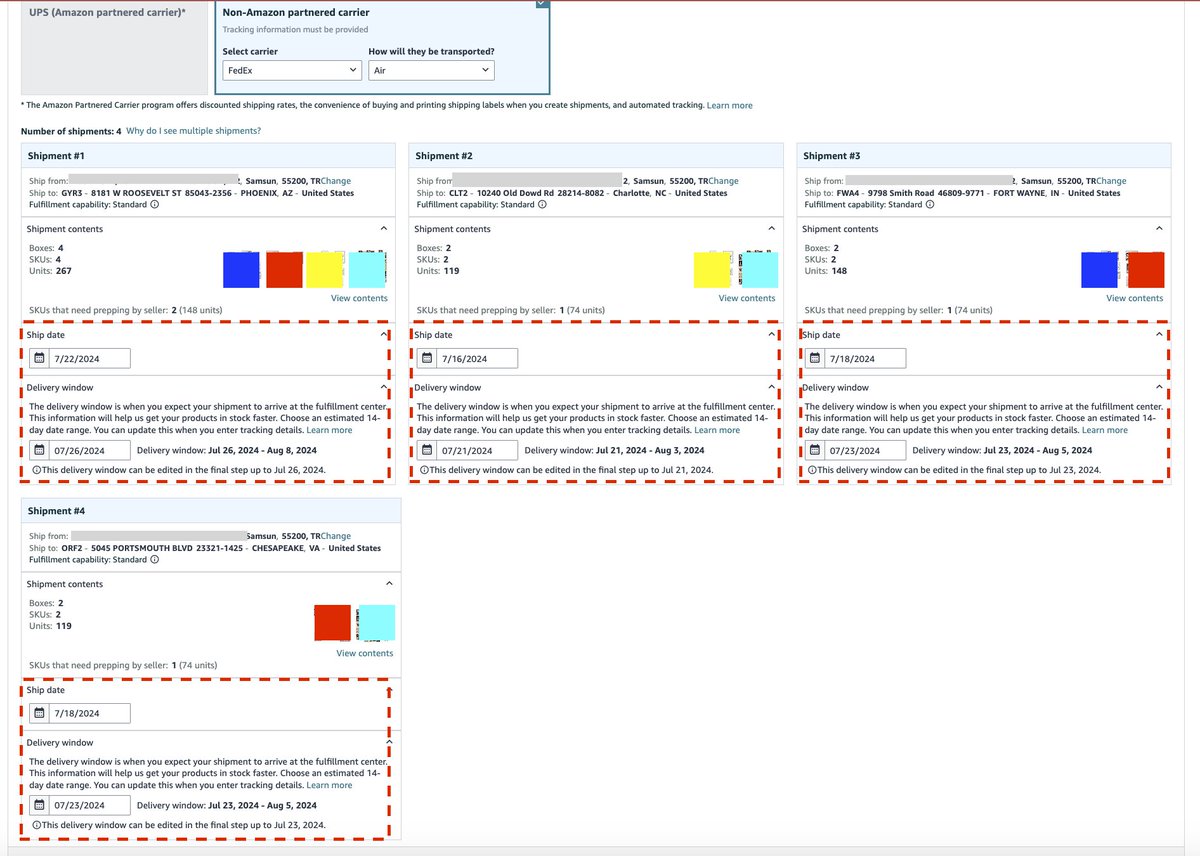
Task: Select yellow product thumbnail in Shipment #2
Action: (713, 270)
